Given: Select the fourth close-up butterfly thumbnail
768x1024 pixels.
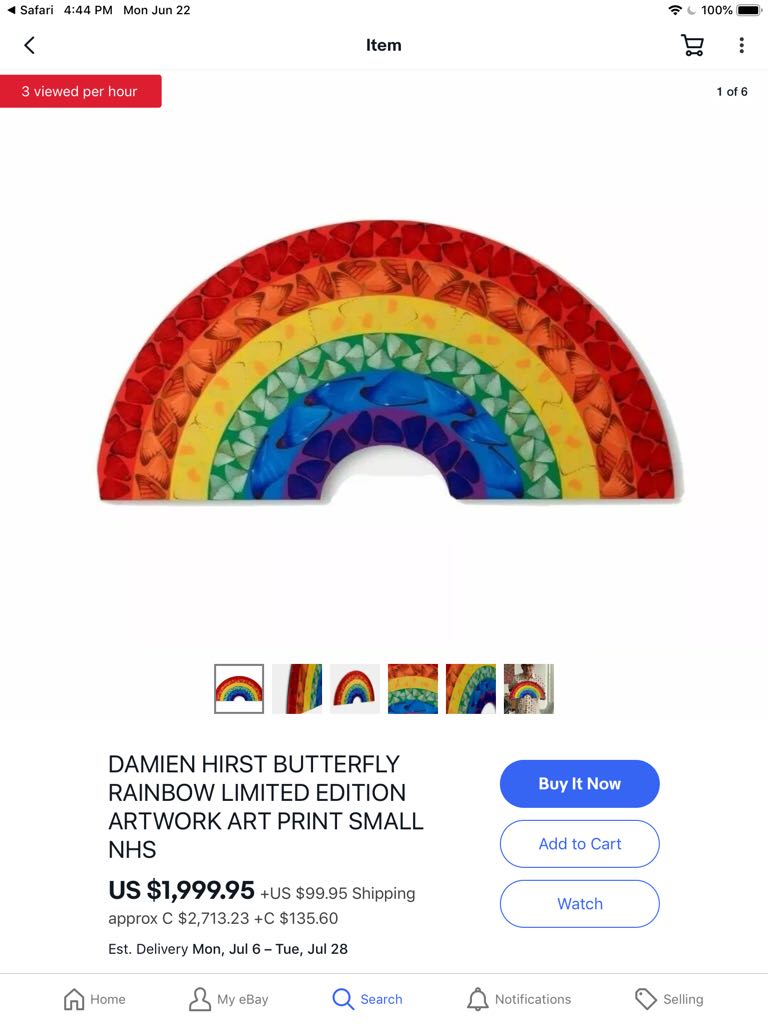Looking at the screenshot, I should pos(413,689).
